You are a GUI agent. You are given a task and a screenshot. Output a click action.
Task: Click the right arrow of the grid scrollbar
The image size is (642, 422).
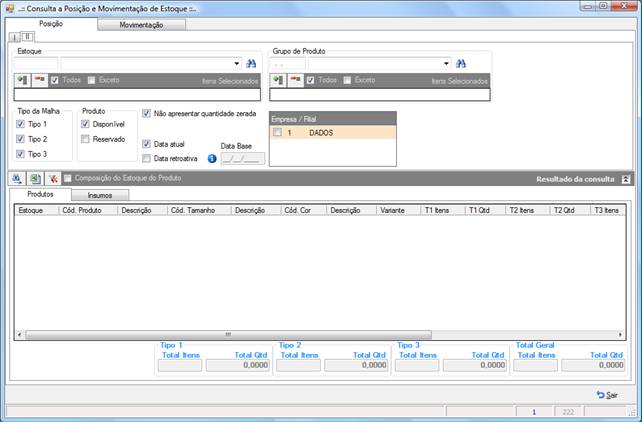point(620,334)
